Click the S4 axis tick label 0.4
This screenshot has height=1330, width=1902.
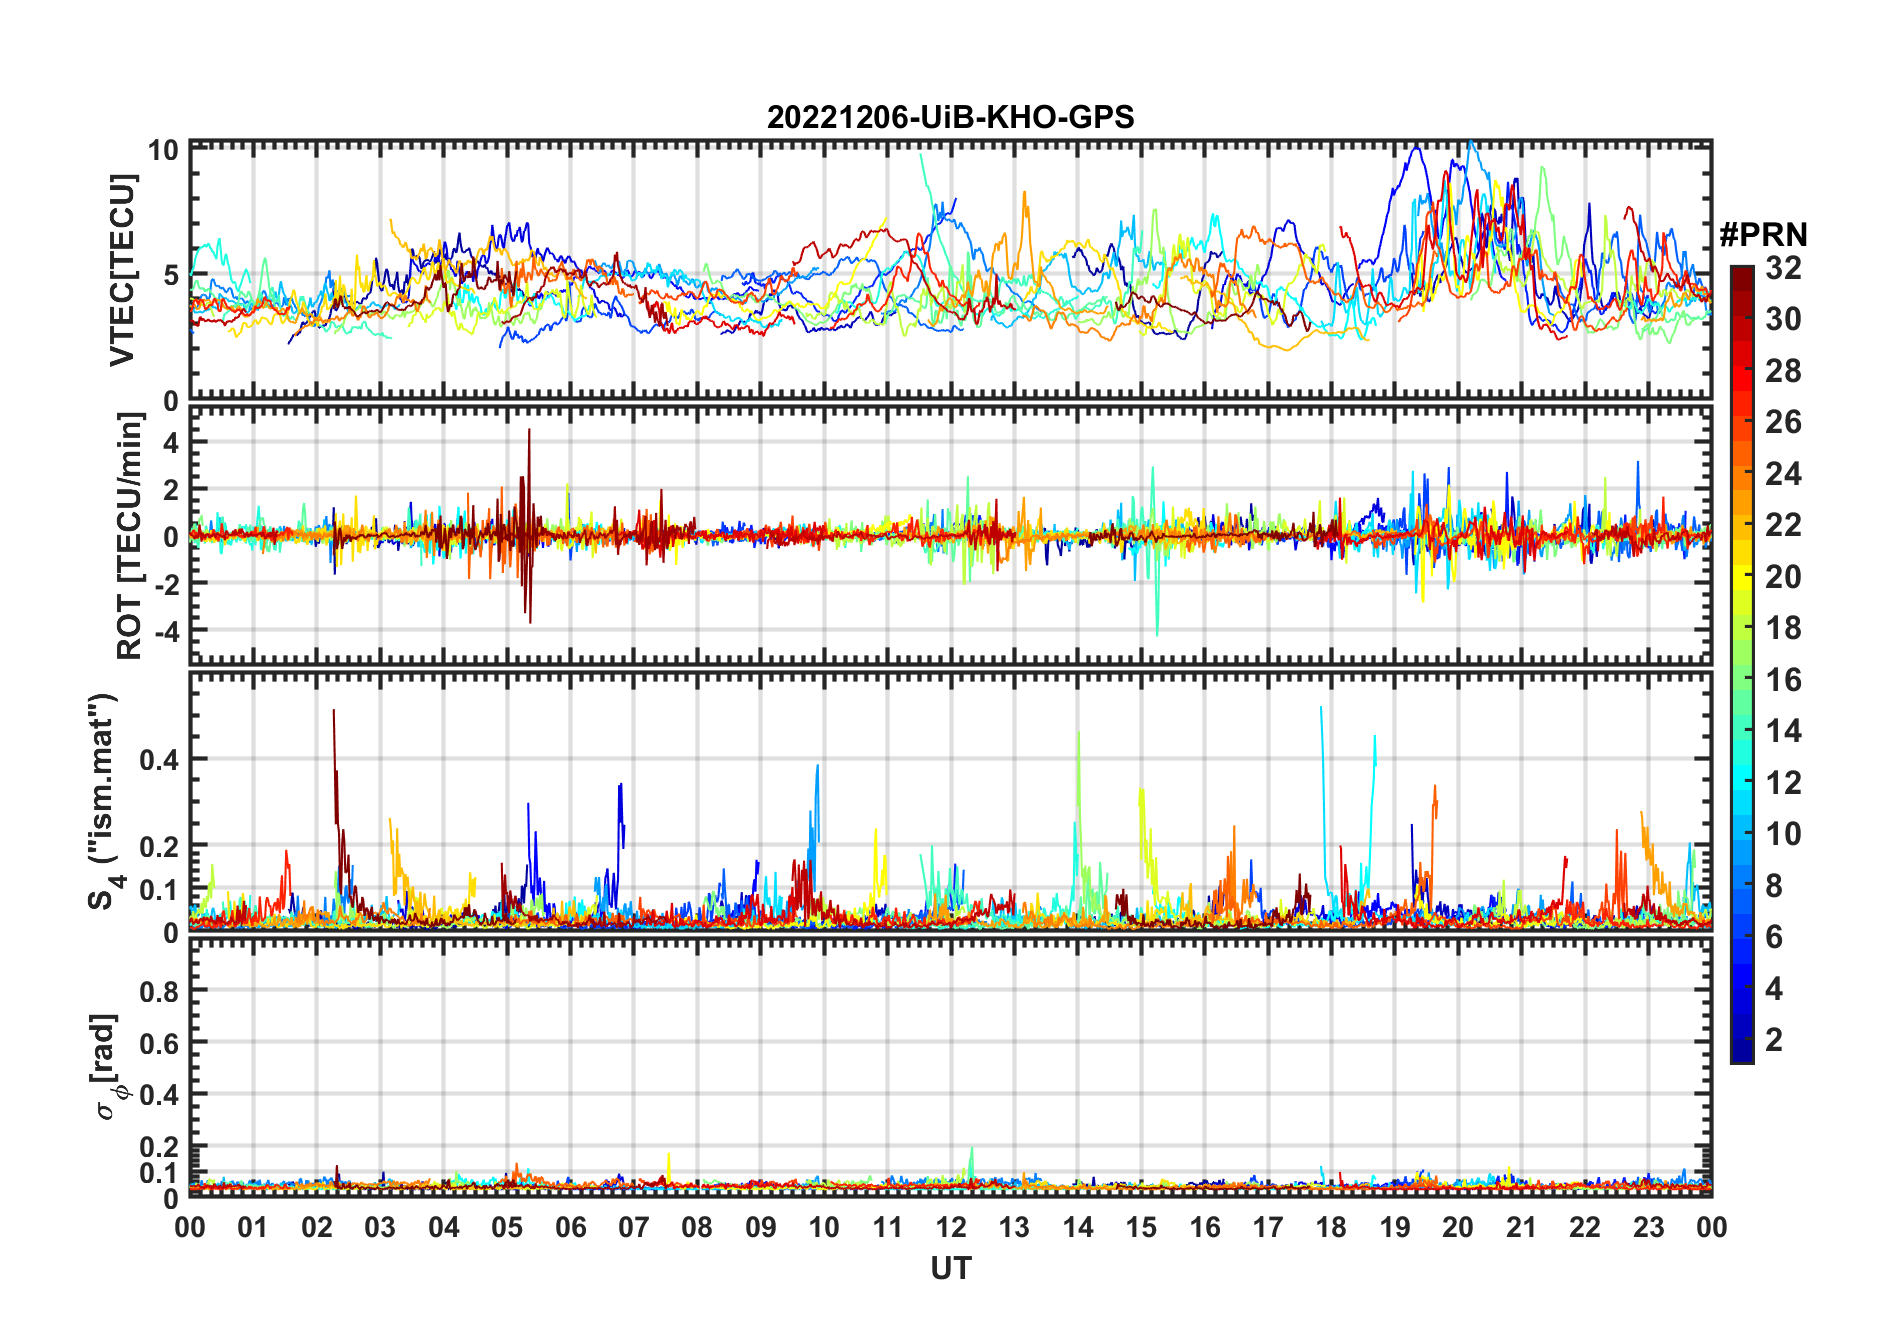pyautogui.click(x=159, y=760)
